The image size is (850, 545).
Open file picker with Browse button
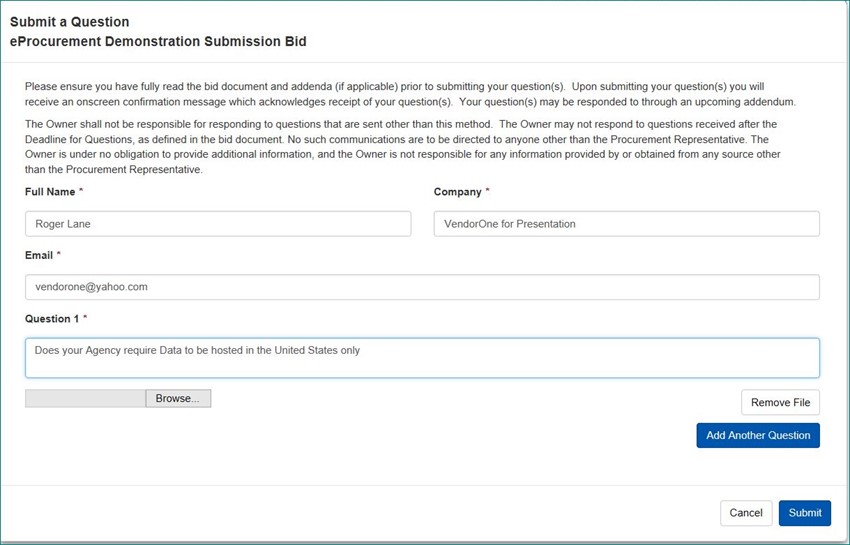[x=178, y=398]
